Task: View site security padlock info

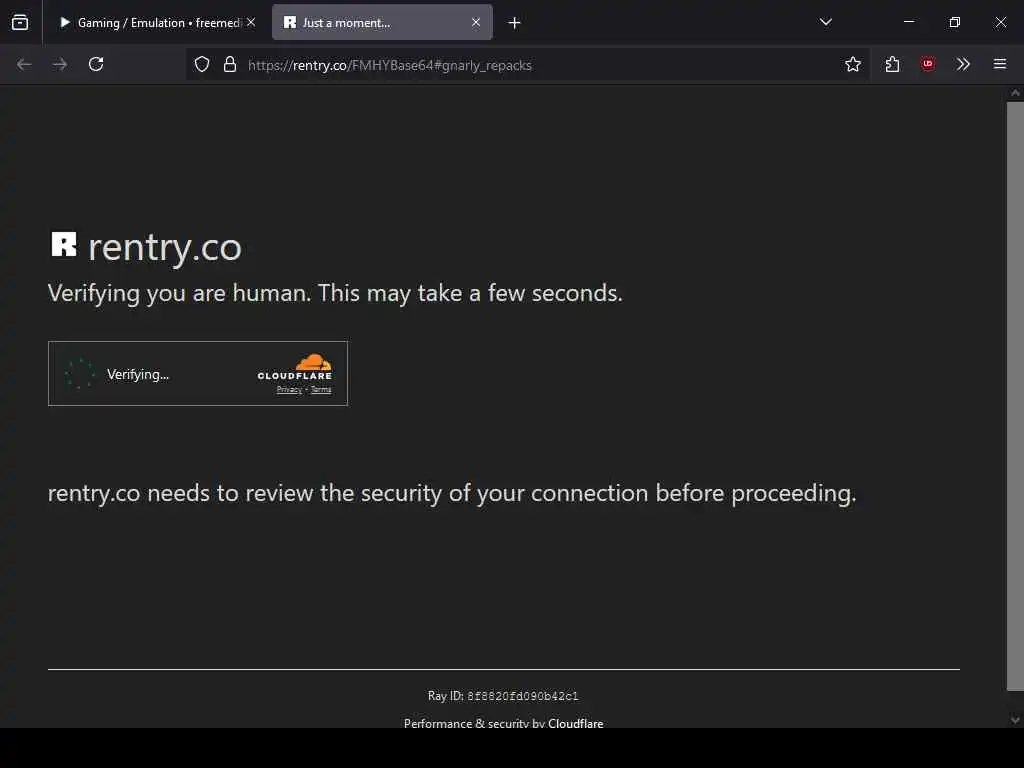Action: [230, 64]
